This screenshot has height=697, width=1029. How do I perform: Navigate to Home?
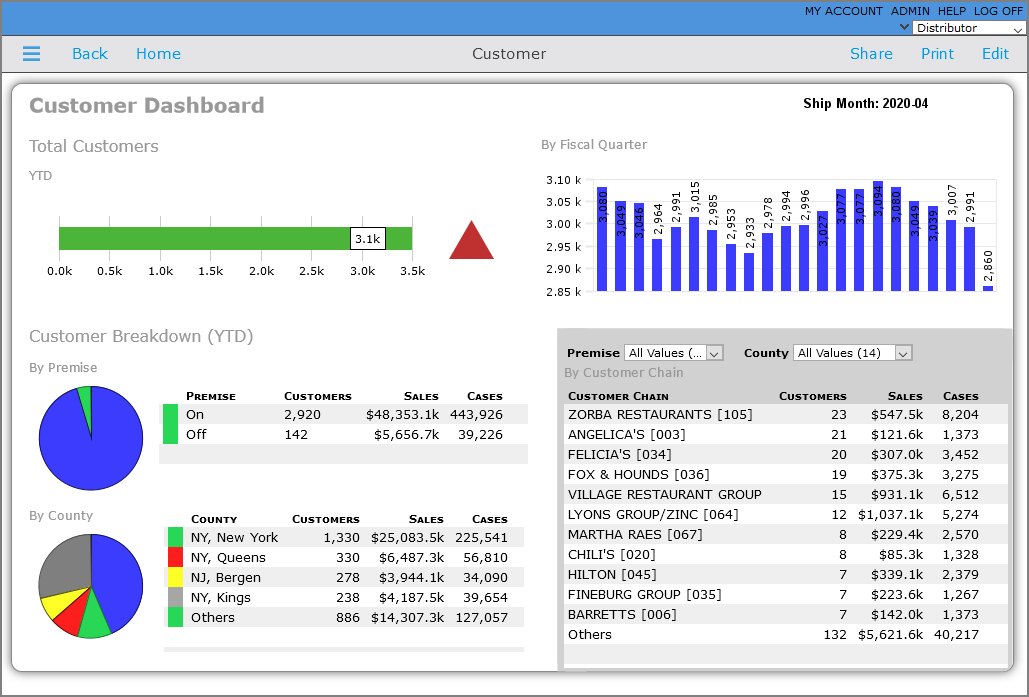coord(158,54)
